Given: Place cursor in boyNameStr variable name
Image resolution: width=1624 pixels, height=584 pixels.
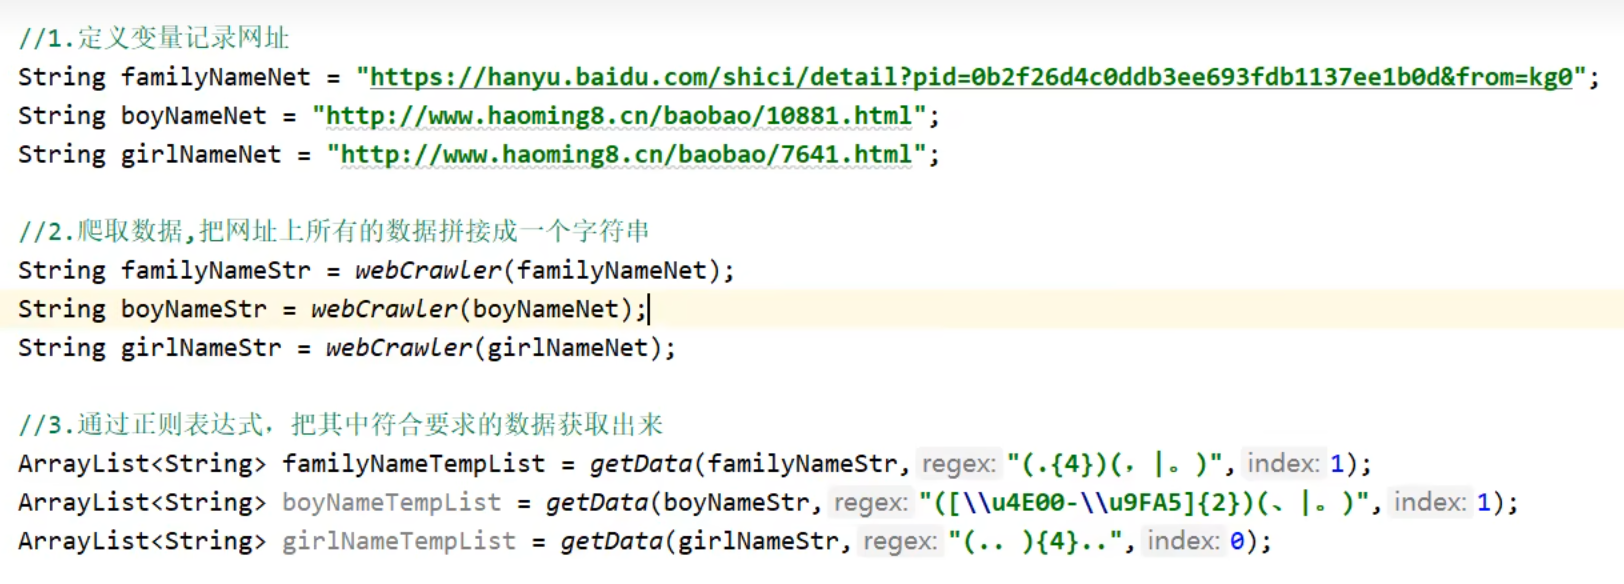Looking at the screenshot, I should coord(193,310).
